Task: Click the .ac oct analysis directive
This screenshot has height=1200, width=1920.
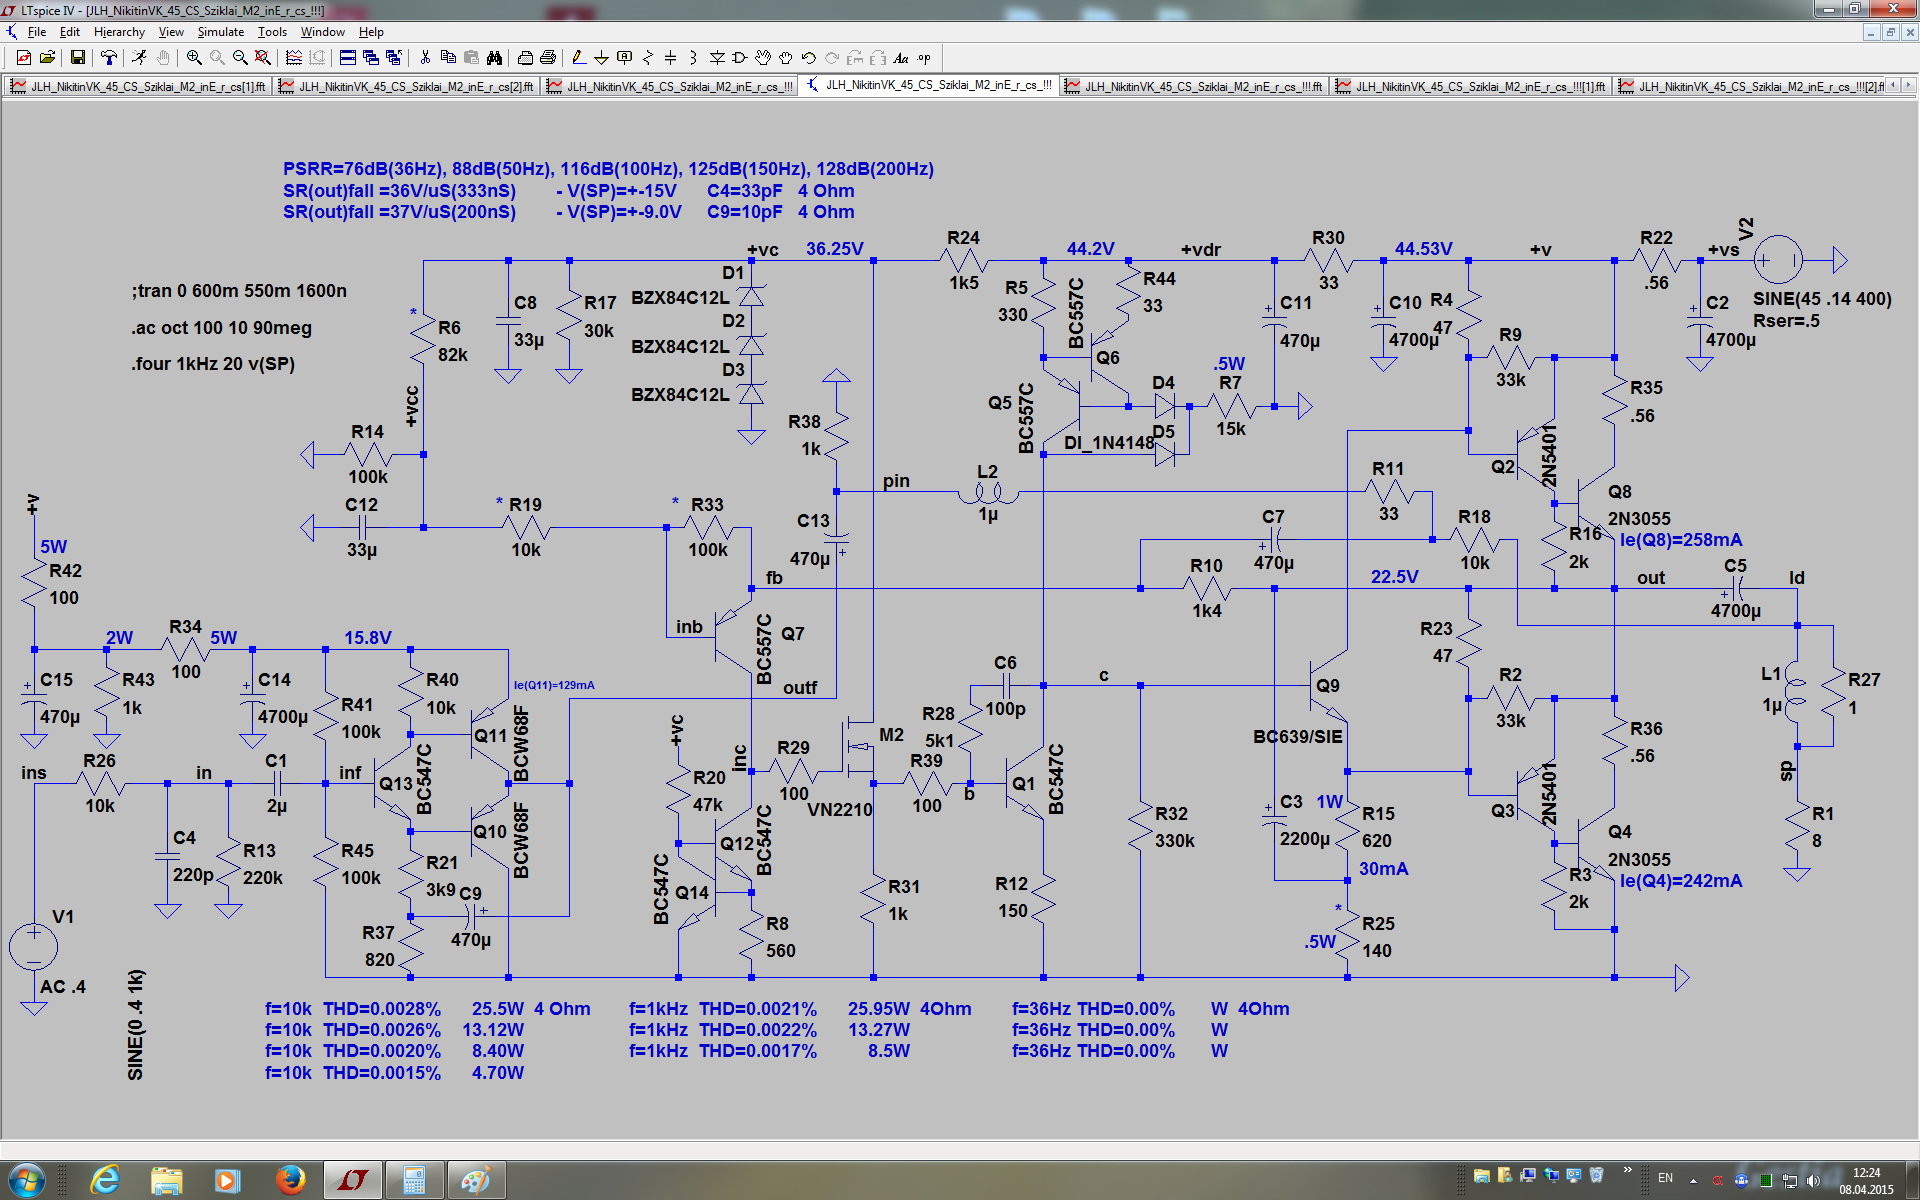Action: (x=221, y=328)
